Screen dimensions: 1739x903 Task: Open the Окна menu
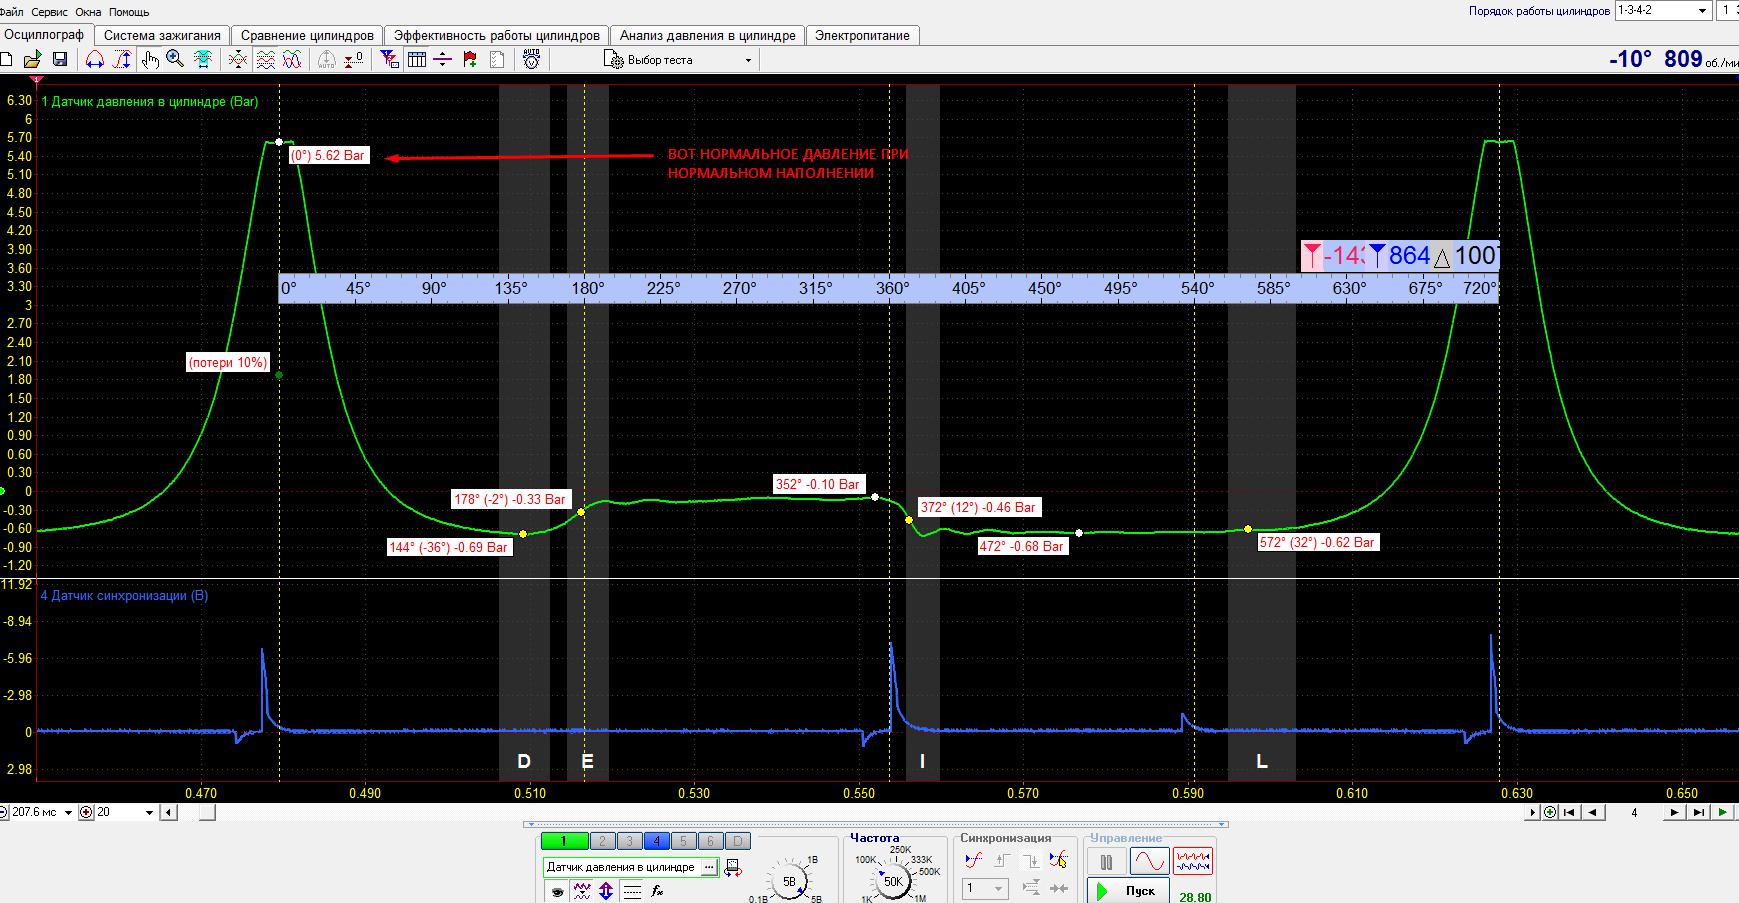pos(88,12)
